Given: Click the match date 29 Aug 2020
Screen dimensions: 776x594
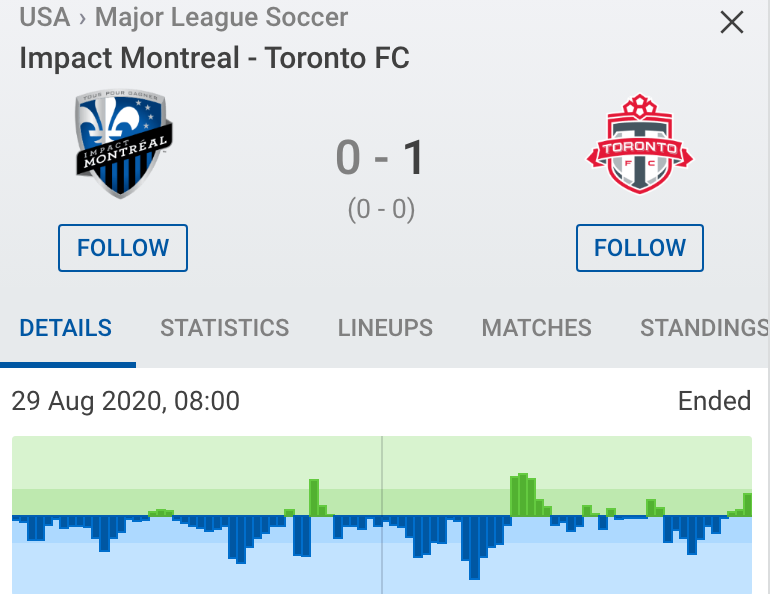Looking at the screenshot, I should pyautogui.click(x=89, y=401).
